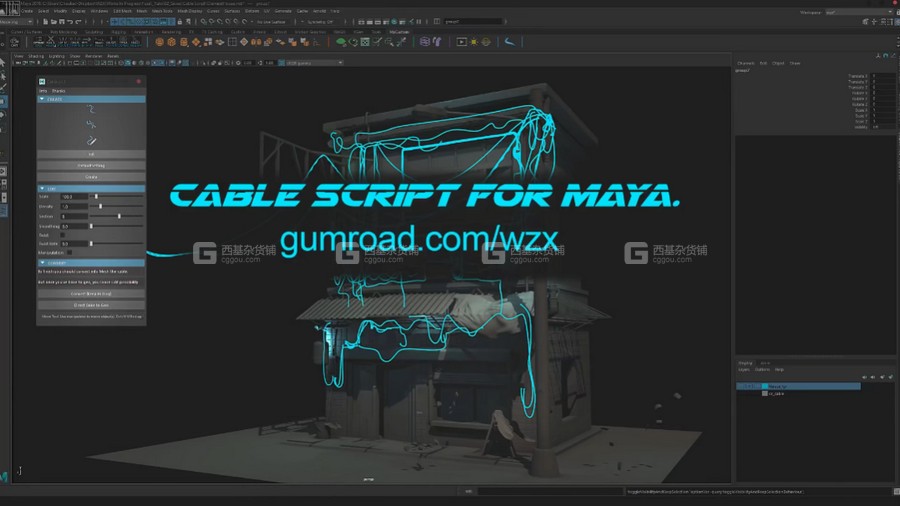Open the Deform menu
The image size is (900, 506).
coord(252,11)
